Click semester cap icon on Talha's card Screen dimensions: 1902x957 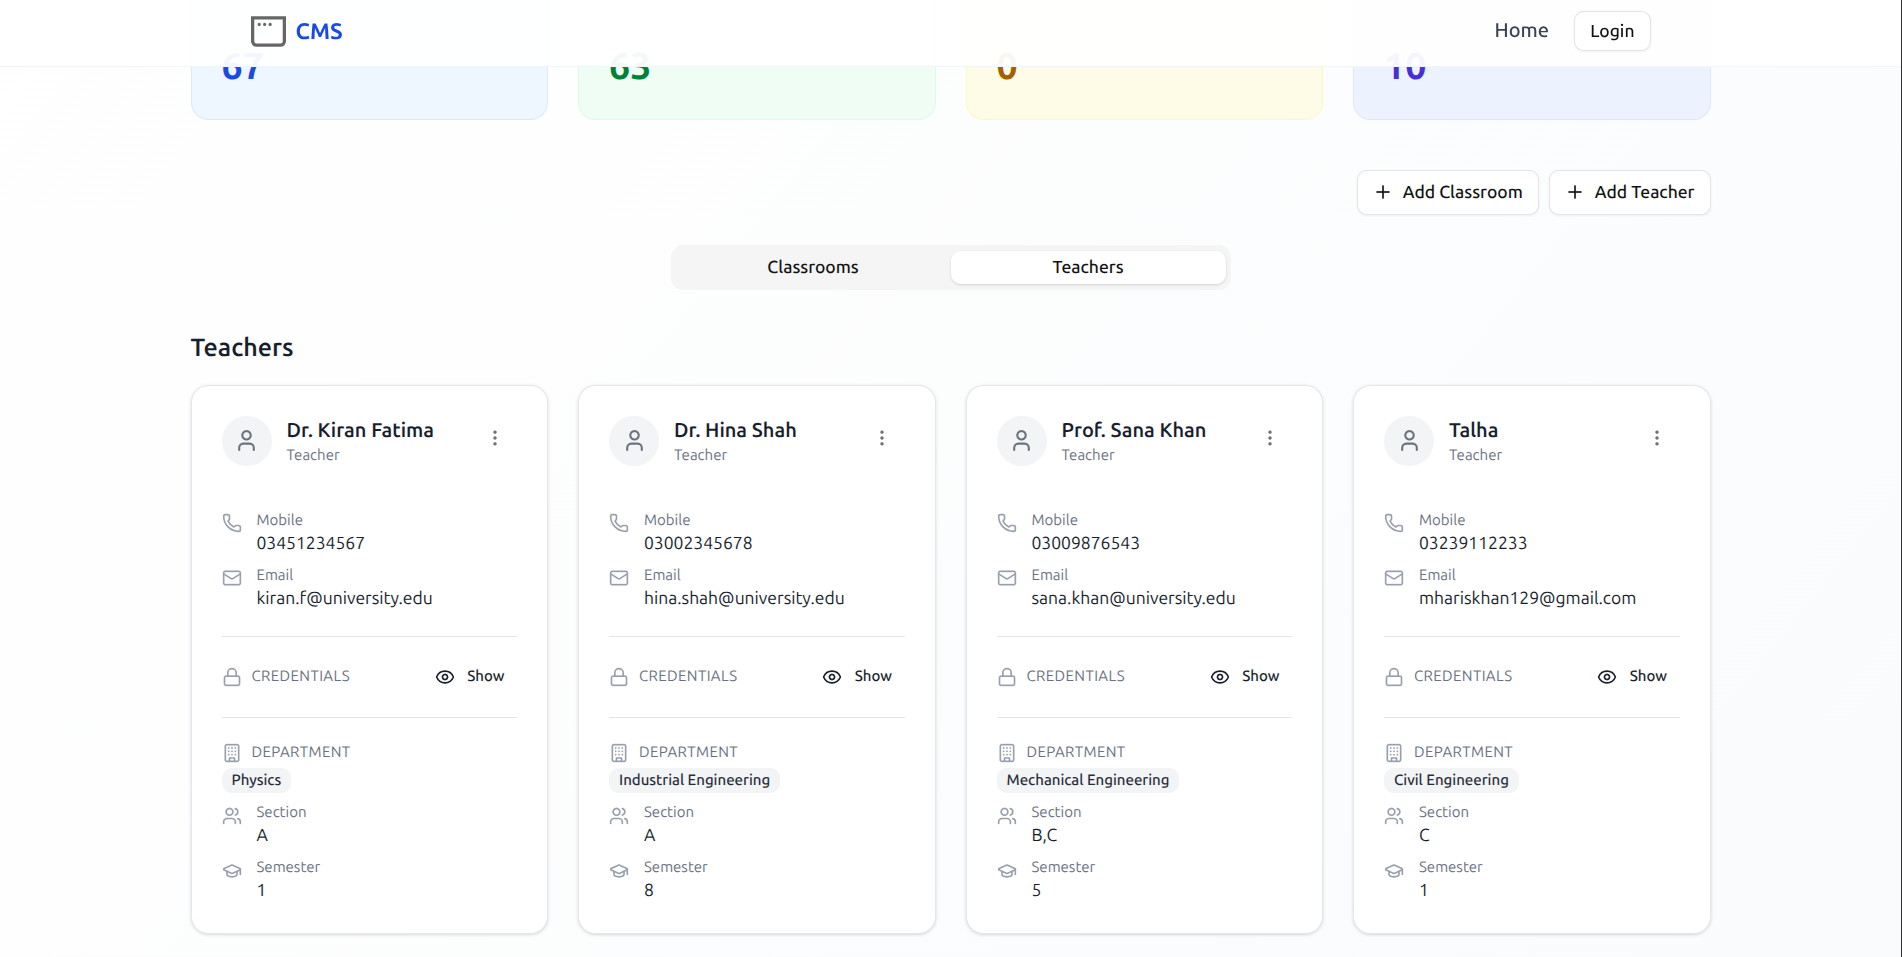[1394, 871]
